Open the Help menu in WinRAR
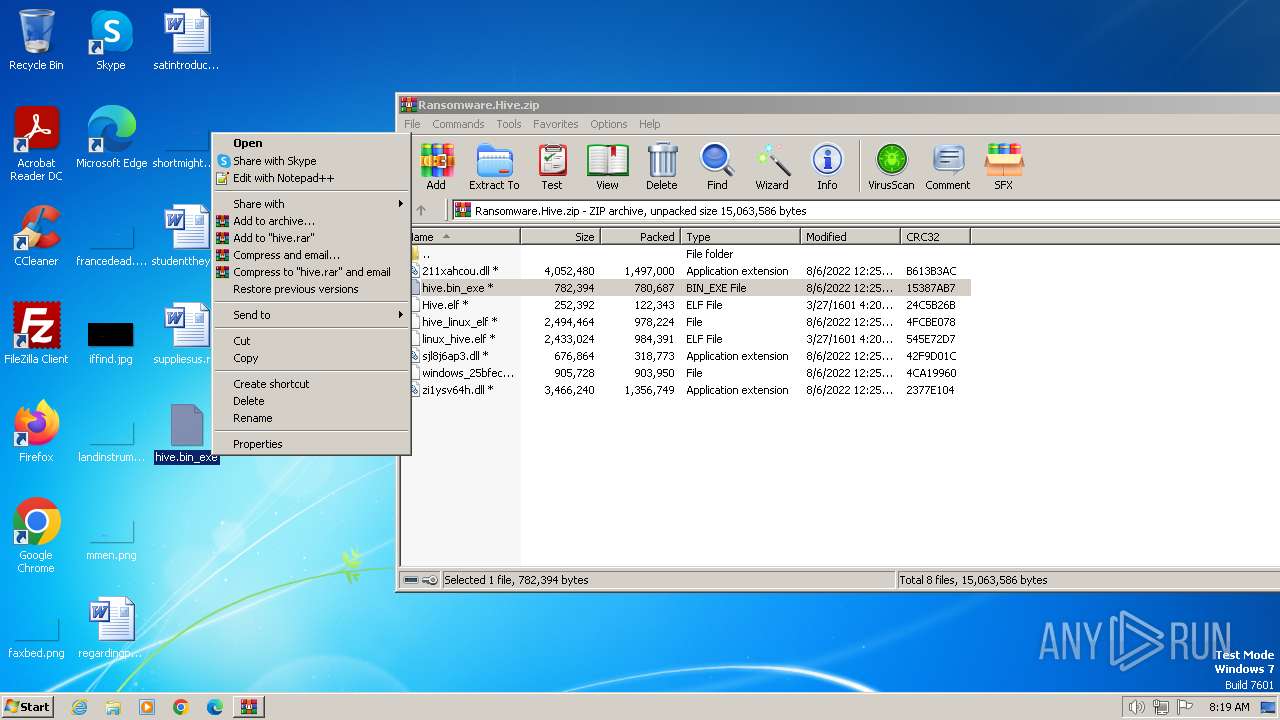The image size is (1280, 720). pyautogui.click(x=650, y=124)
